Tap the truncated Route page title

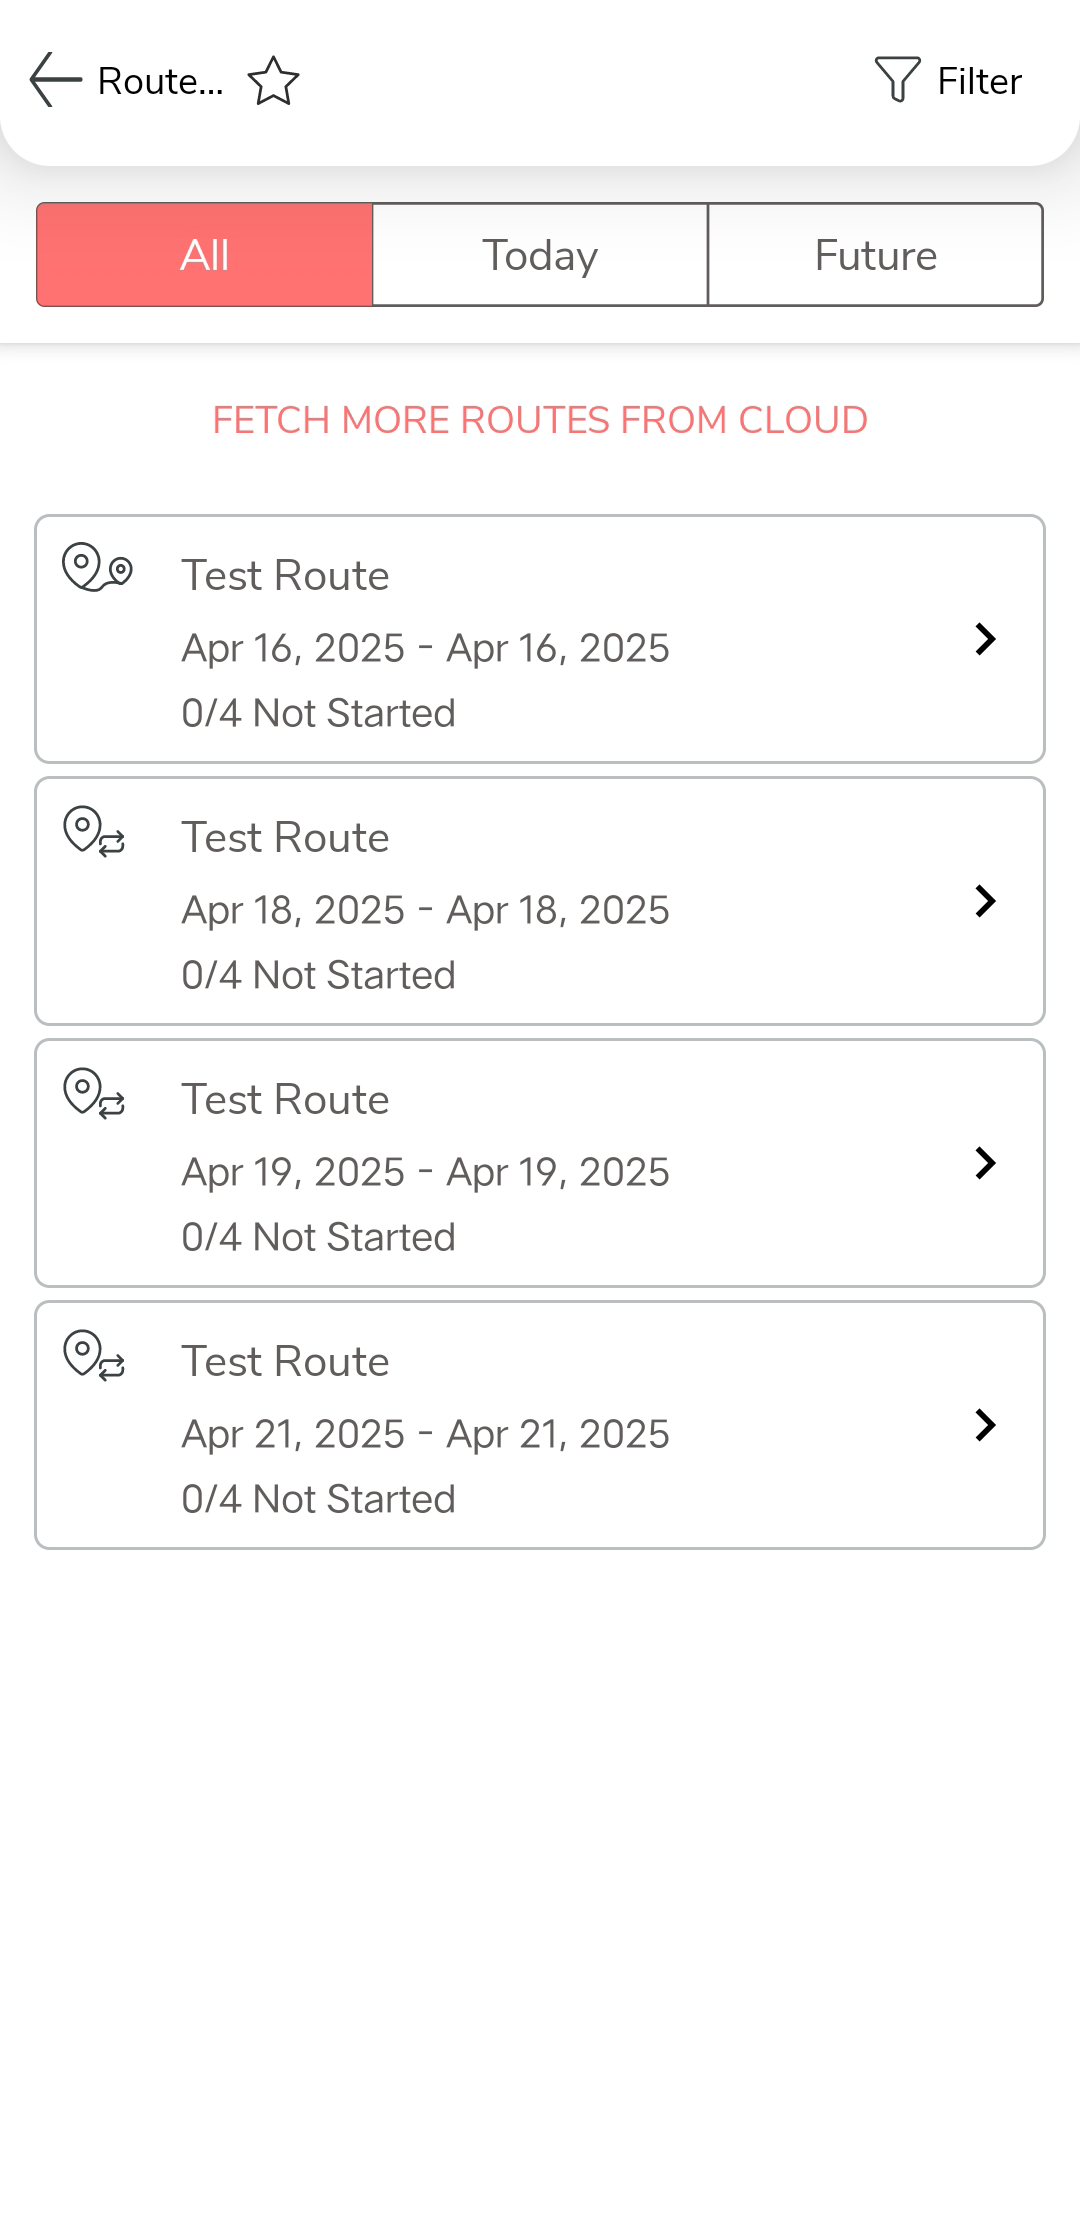pos(160,81)
